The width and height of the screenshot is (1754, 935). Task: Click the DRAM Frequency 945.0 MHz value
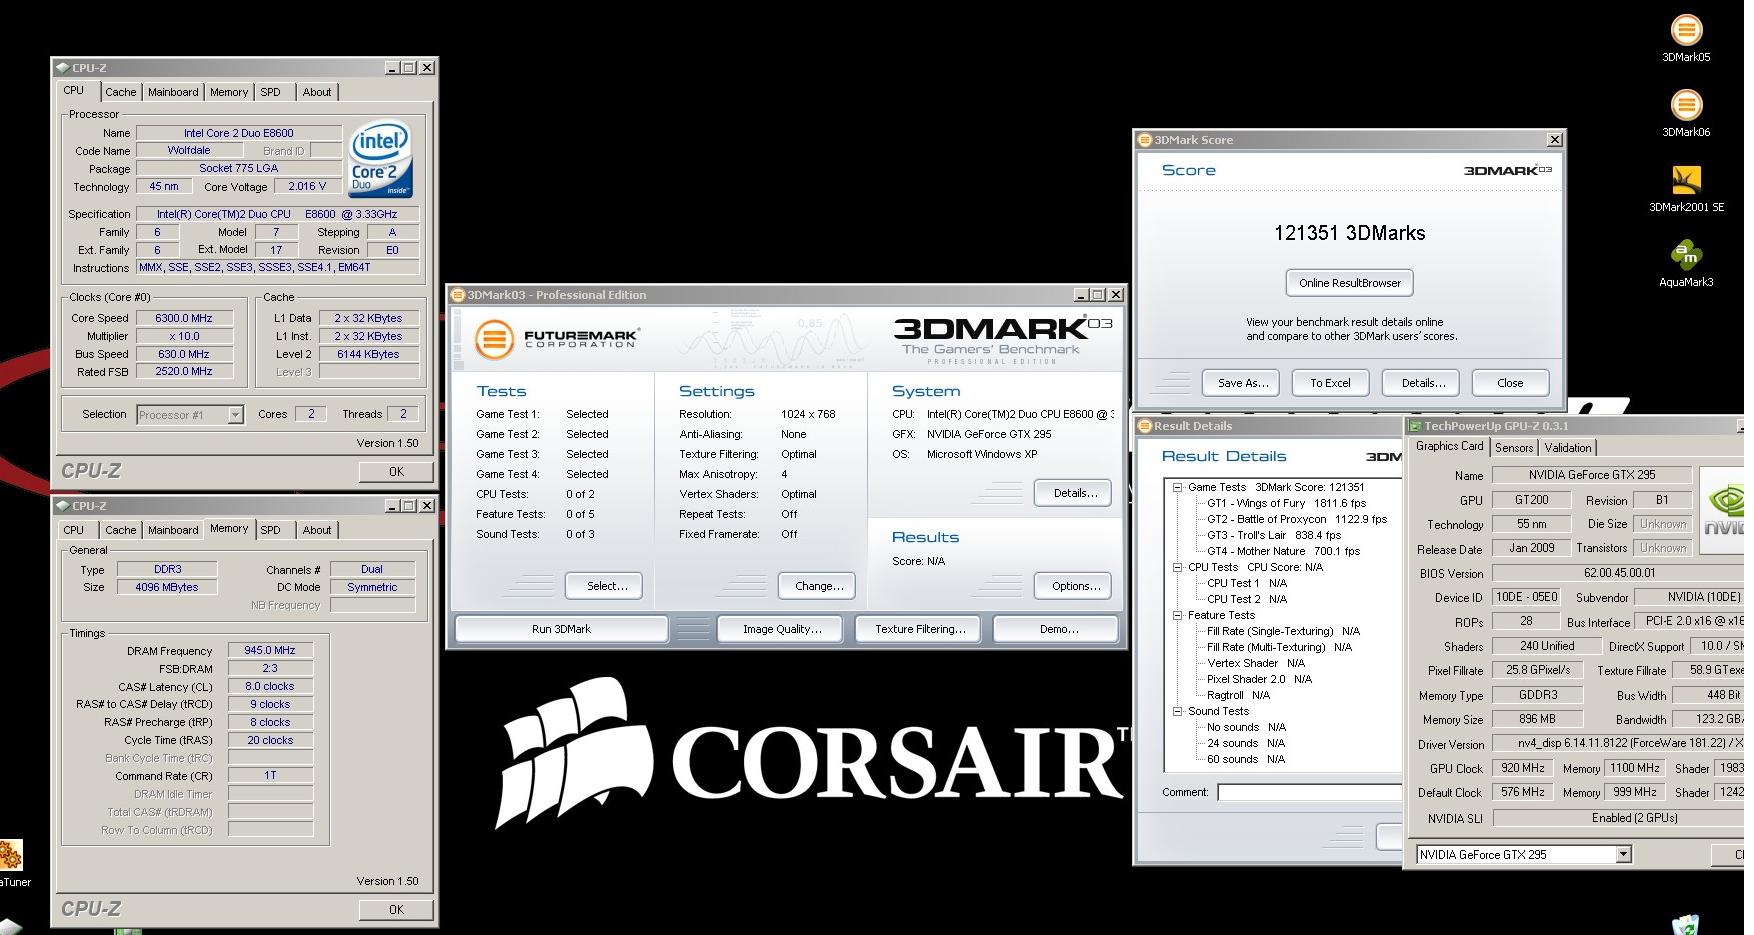coord(270,650)
